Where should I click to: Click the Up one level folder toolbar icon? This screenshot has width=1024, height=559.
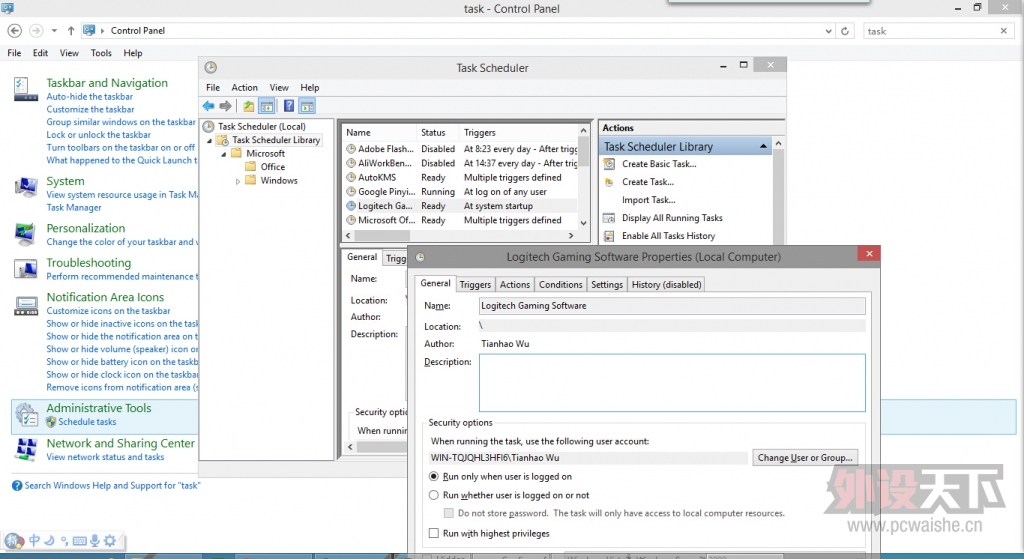click(x=248, y=106)
